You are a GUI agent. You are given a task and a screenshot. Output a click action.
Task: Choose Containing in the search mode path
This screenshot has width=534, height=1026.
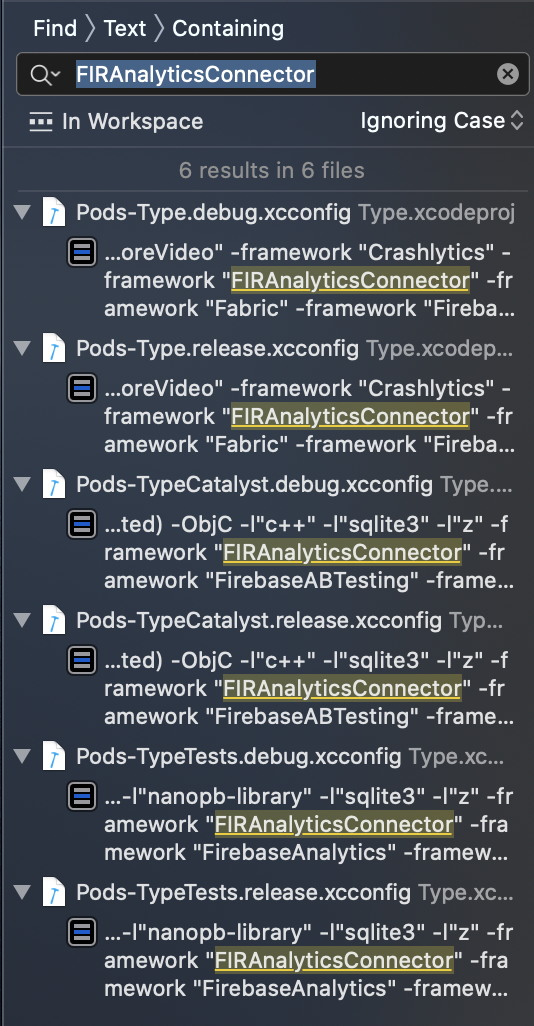point(228,29)
